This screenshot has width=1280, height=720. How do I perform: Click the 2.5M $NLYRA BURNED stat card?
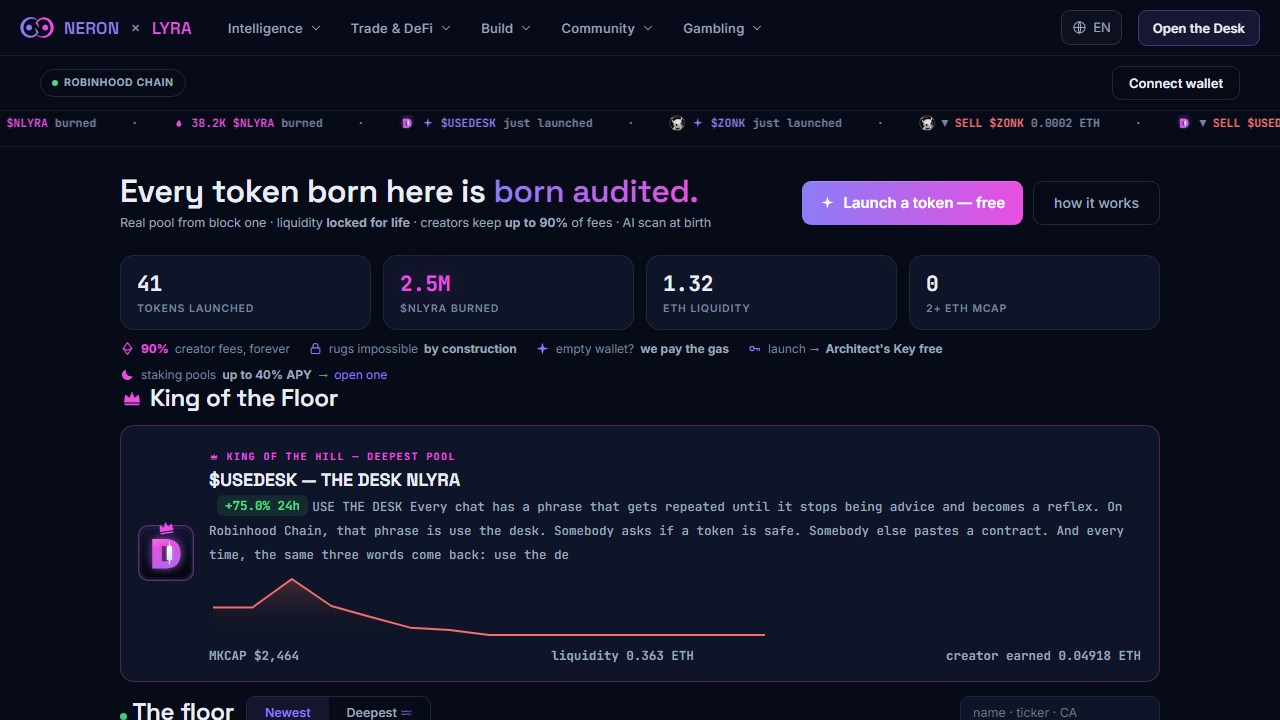[x=508, y=292]
